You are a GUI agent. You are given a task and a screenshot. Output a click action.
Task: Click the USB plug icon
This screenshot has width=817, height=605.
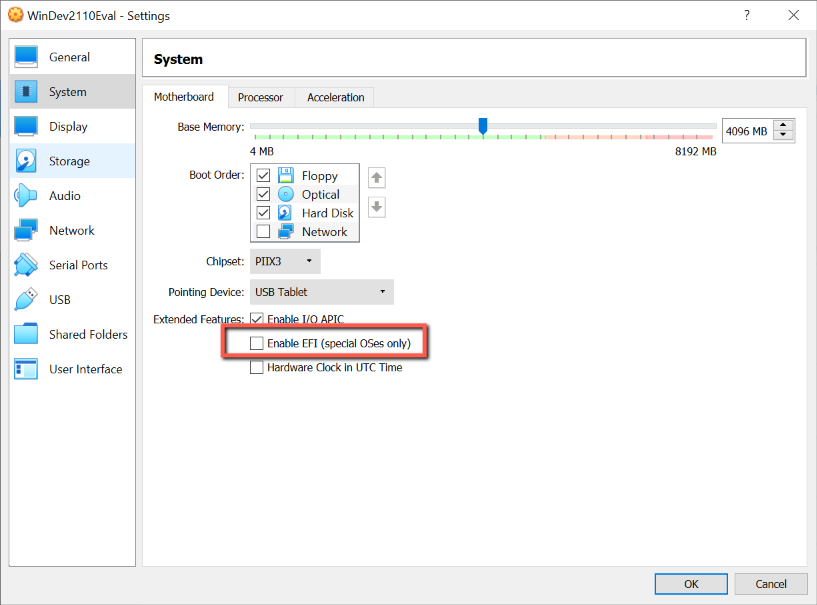26,300
